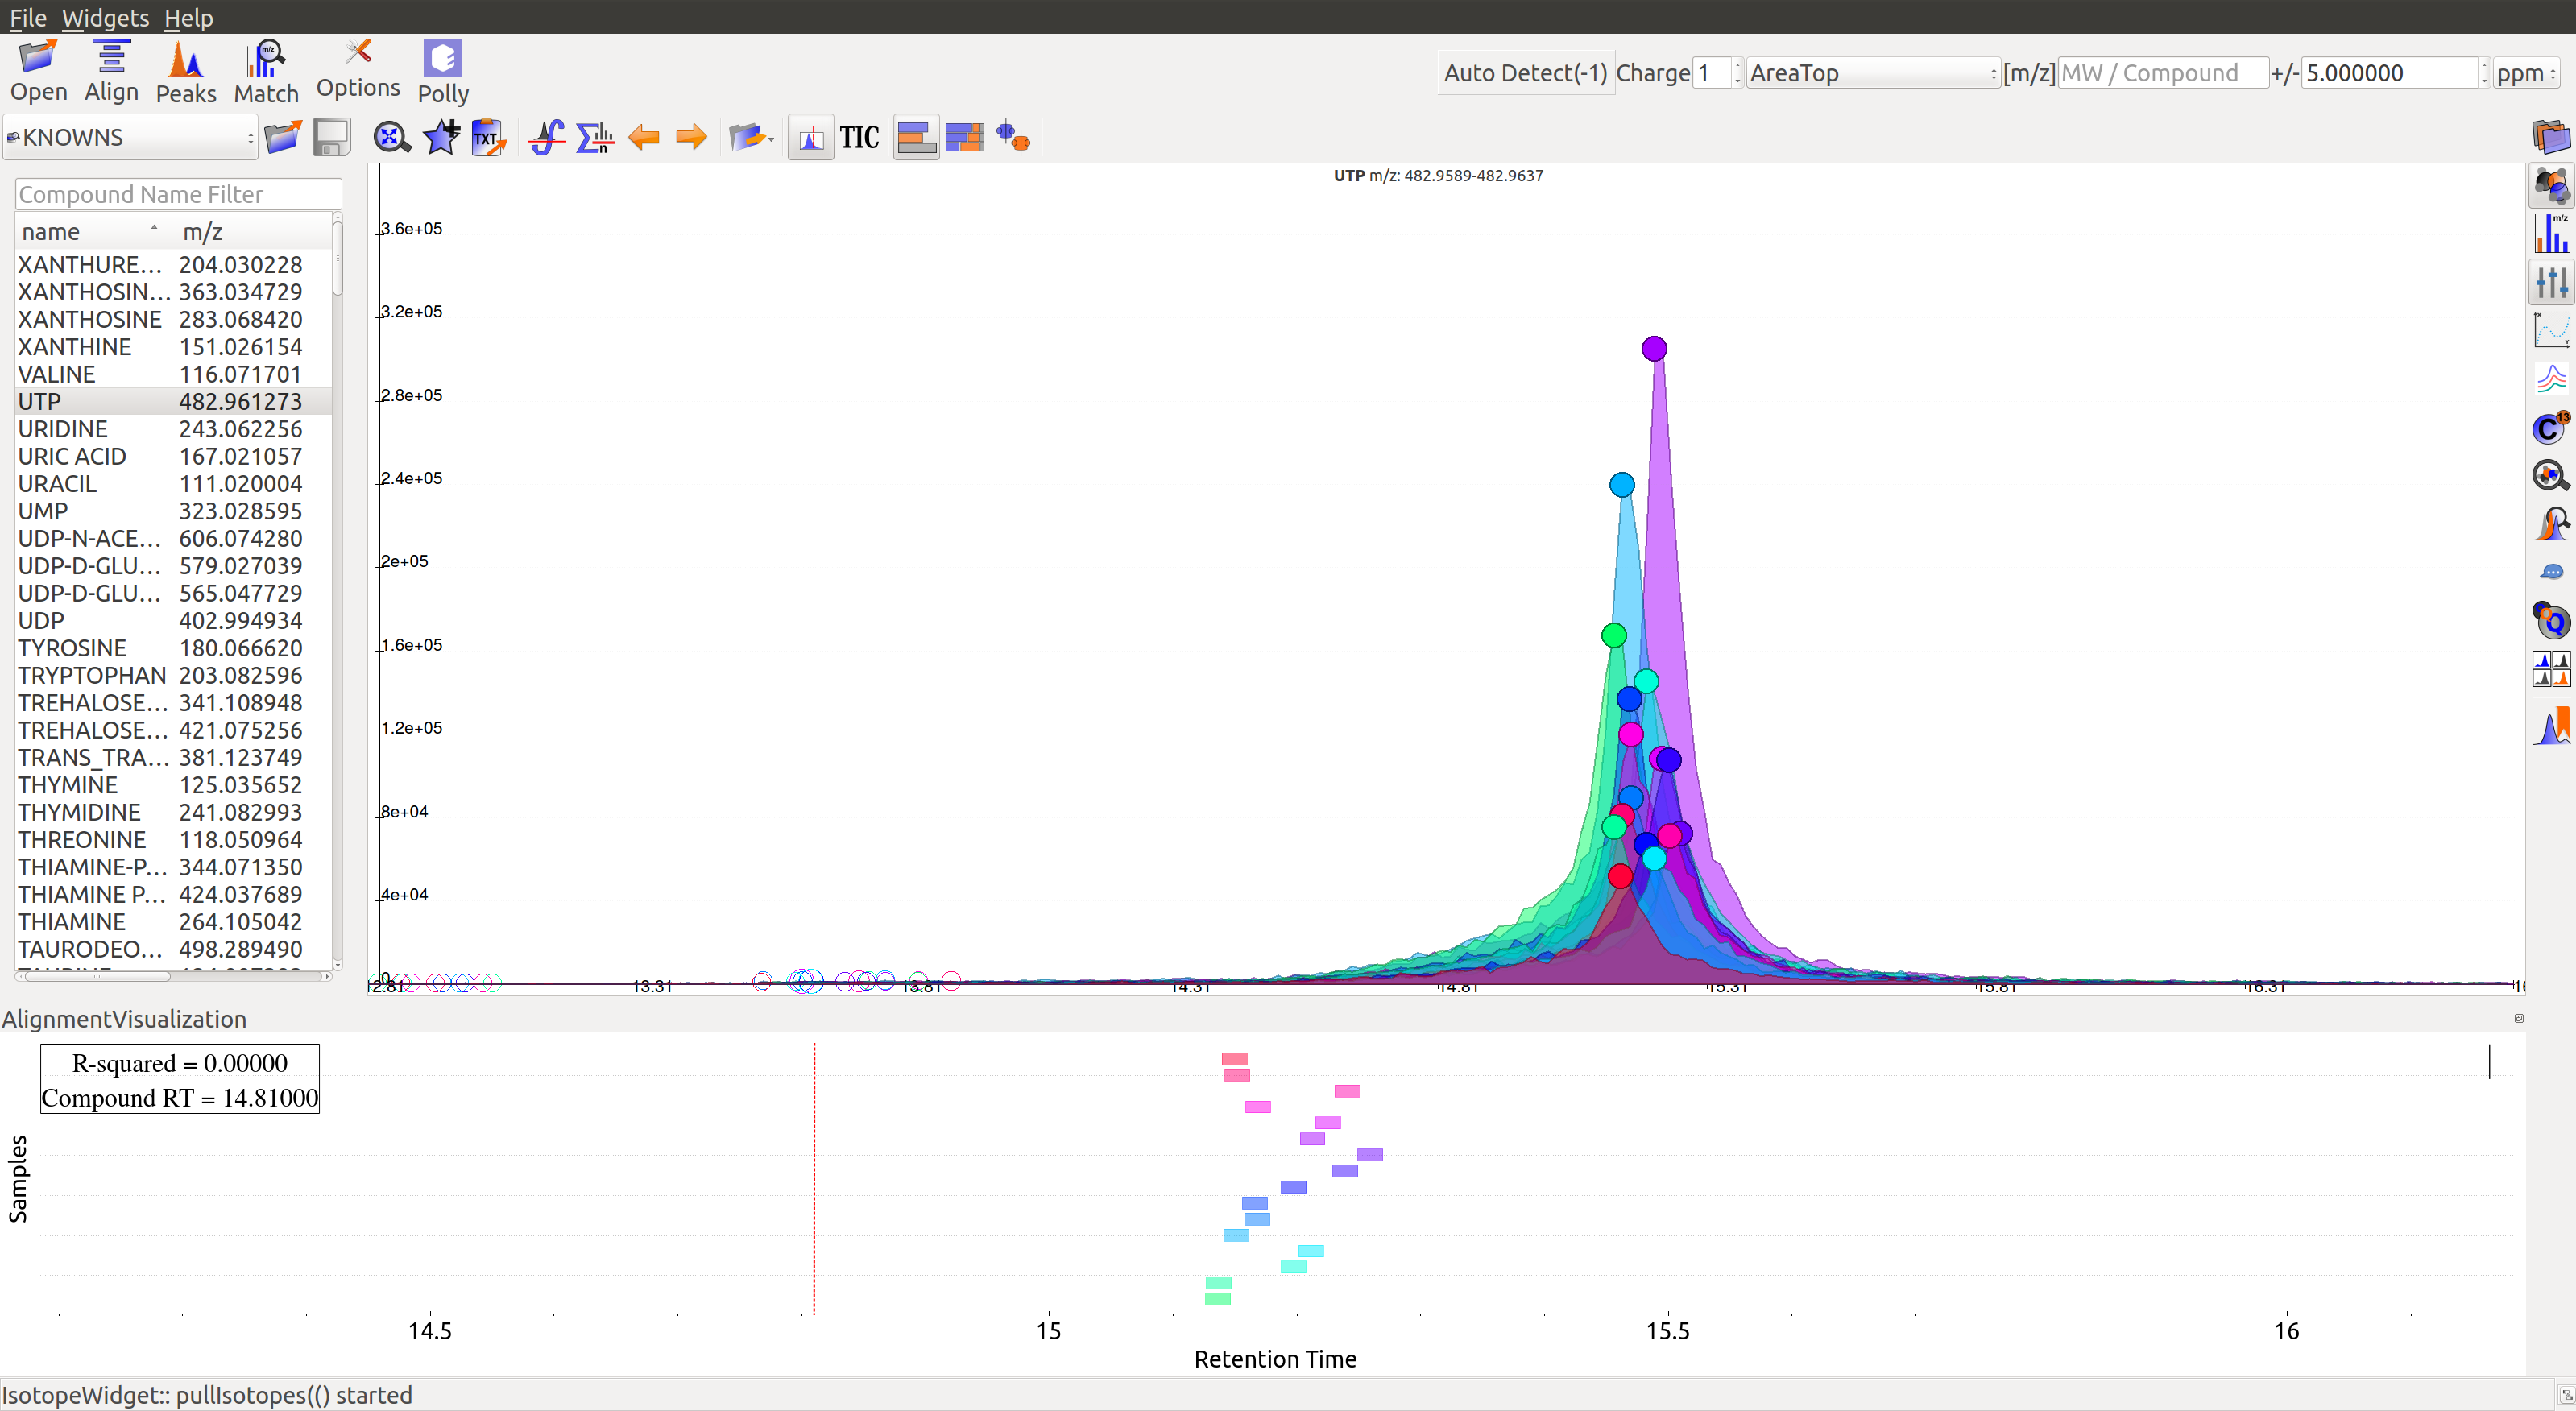Open the ppm units dropdown
The height and width of the screenshot is (1411, 2576).
(x=2526, y=73)
